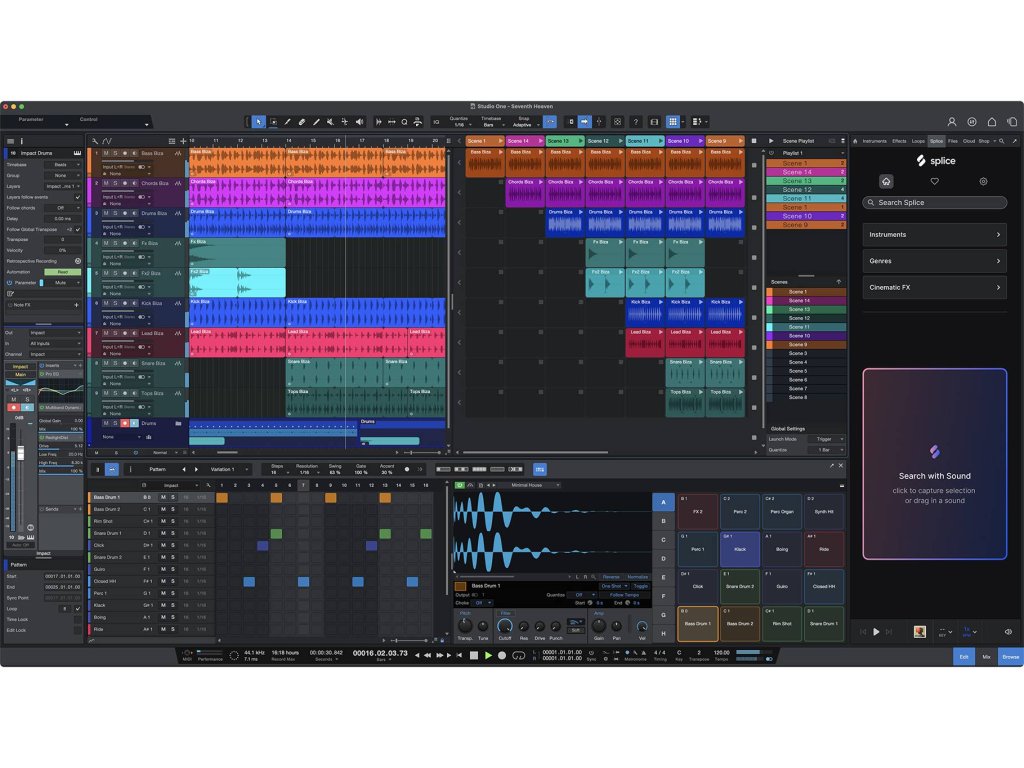This screenshot has width=1024, height=768.
Task: Toggle the Follow Global Transpose checkbox
Action: tap(78, 230)
